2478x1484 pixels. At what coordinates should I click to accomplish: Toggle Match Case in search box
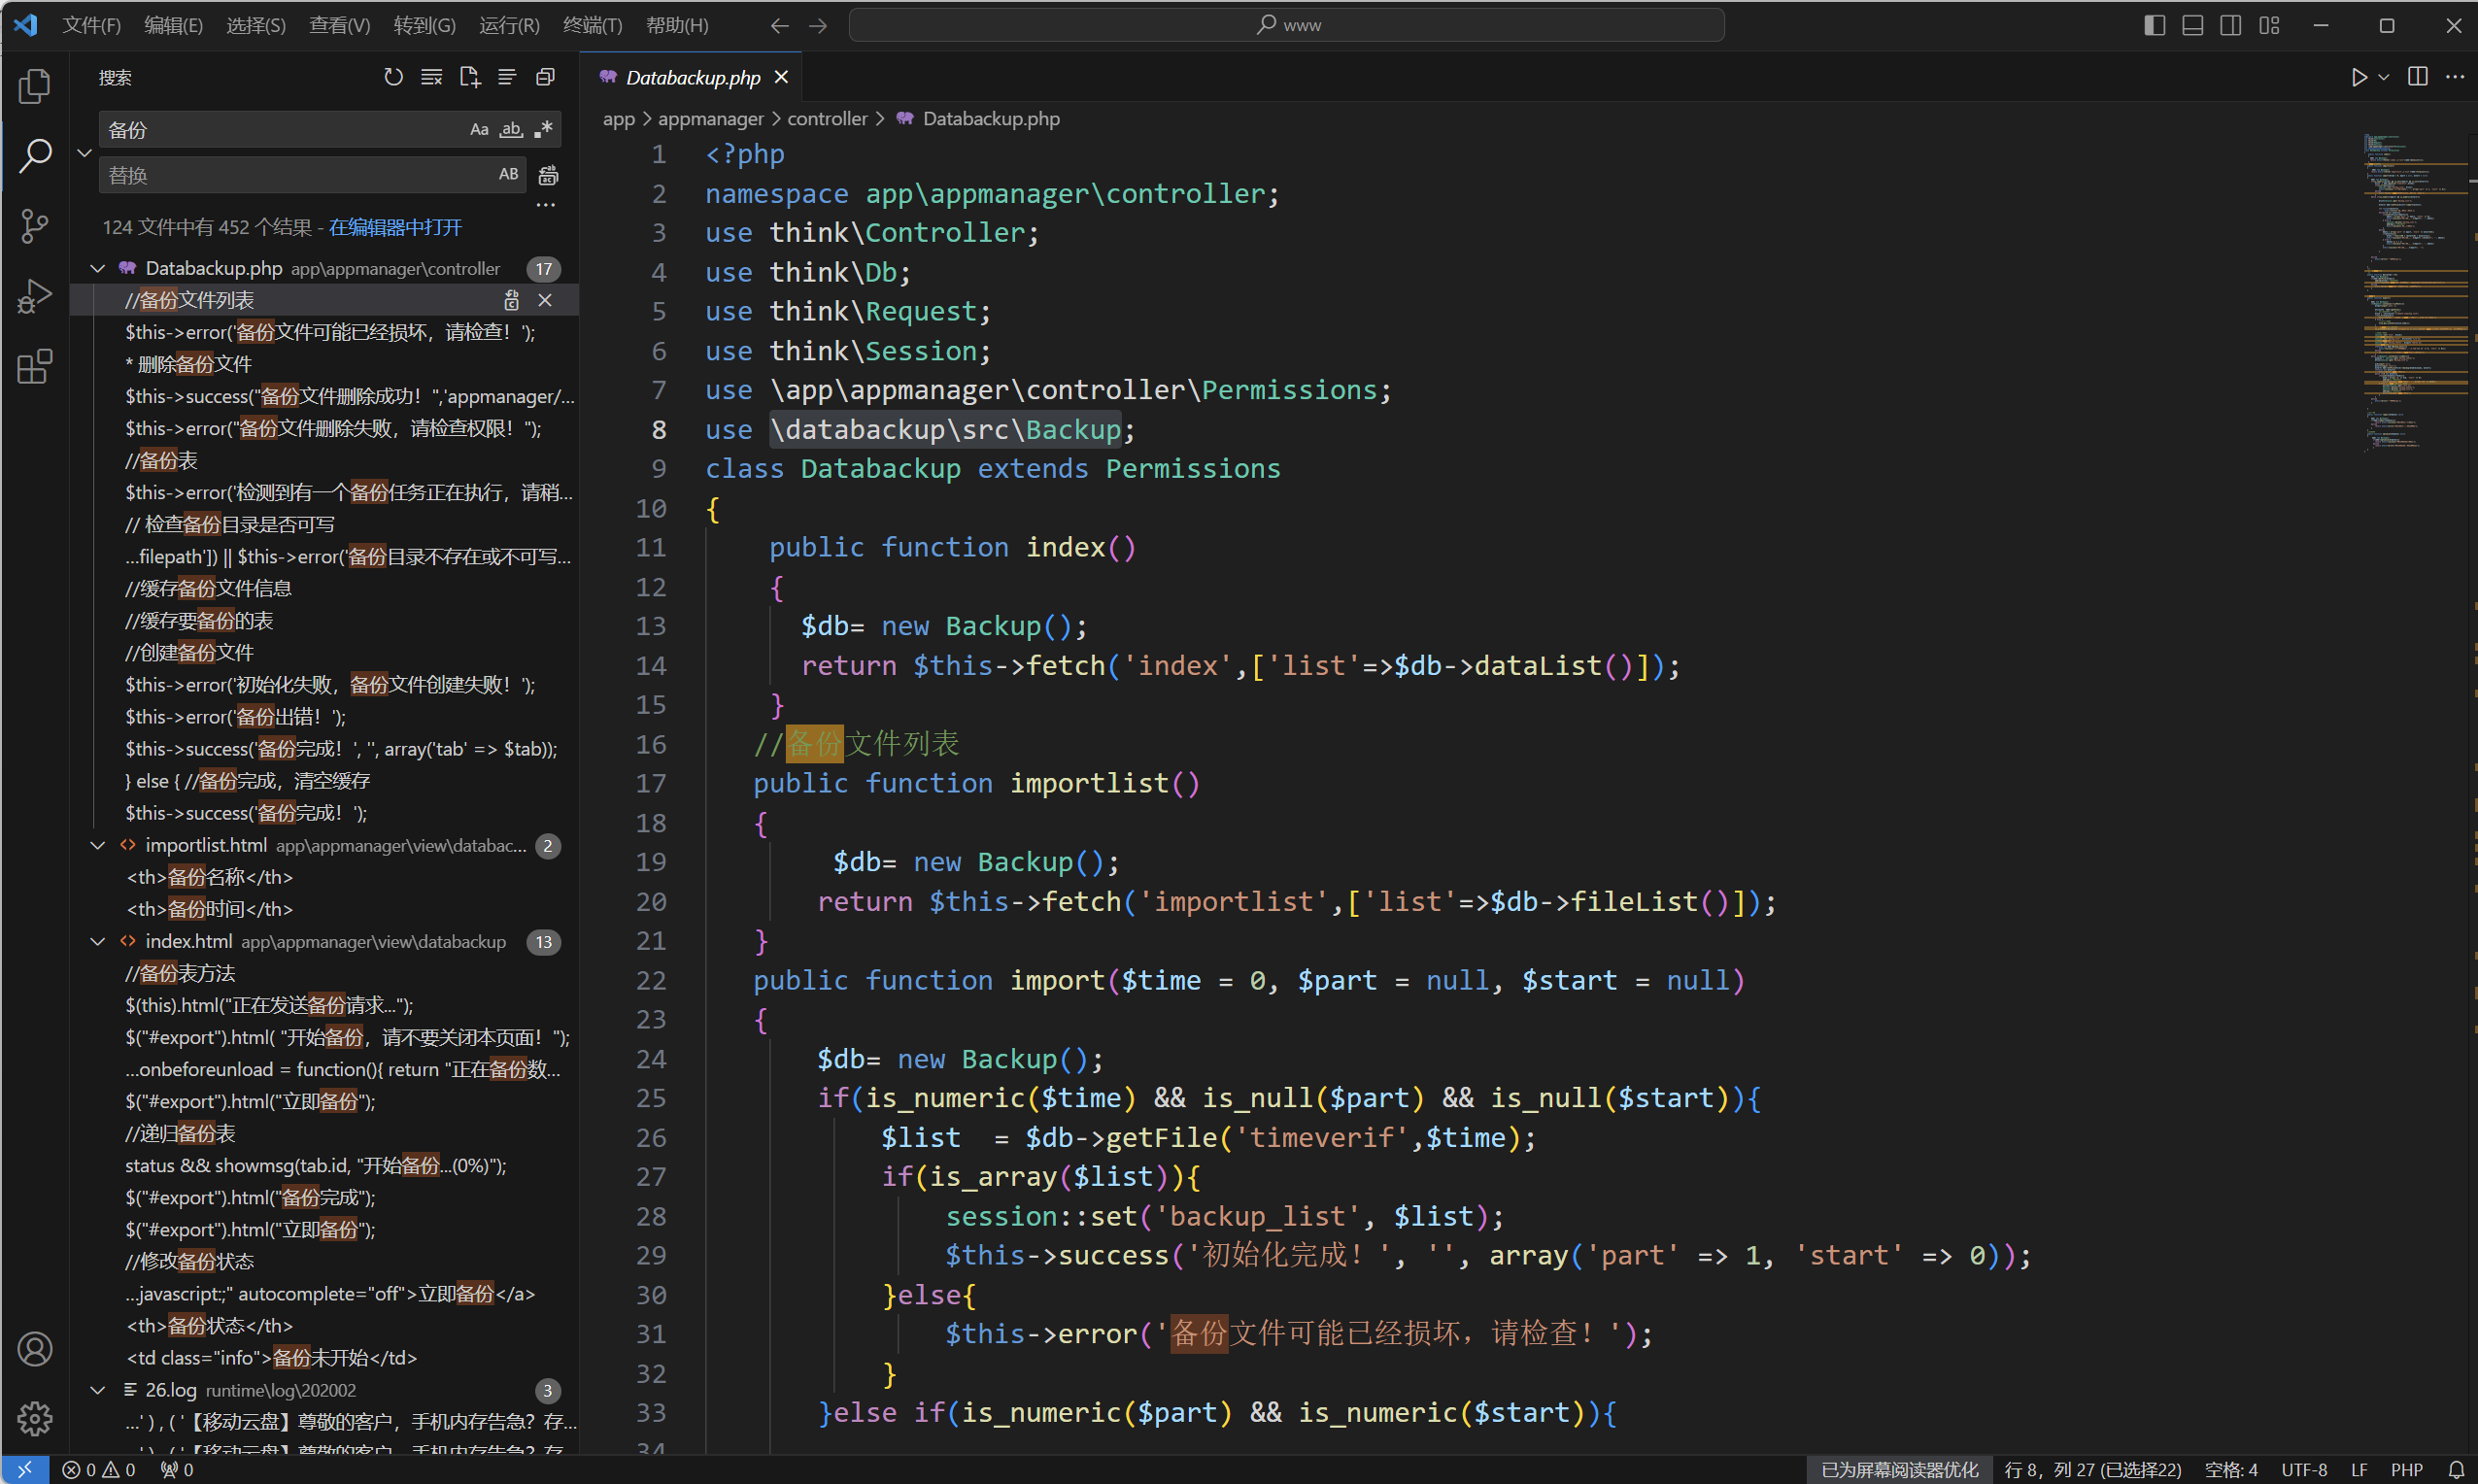pos(479,129)
